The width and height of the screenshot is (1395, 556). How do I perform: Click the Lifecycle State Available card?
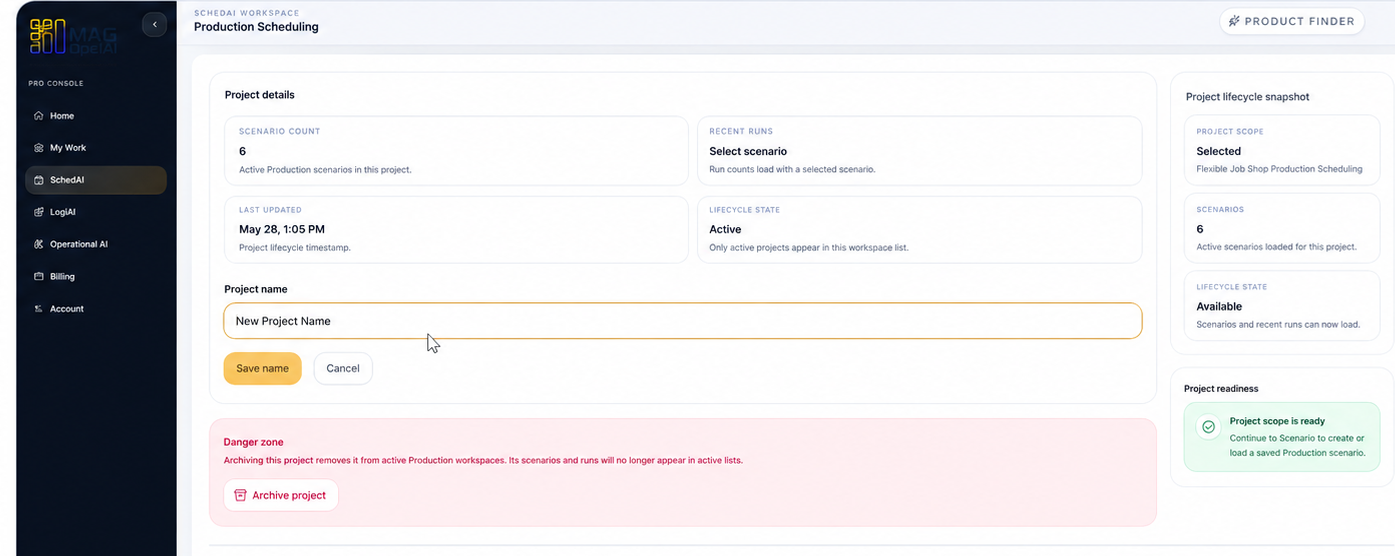click(x=1283, y=306)
